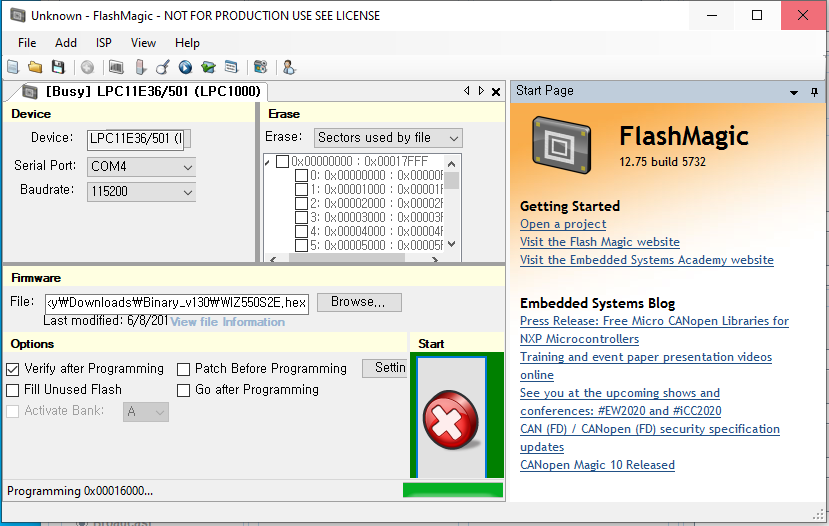Collapse the 0x00000000 sector tree expander

(268, 162)
